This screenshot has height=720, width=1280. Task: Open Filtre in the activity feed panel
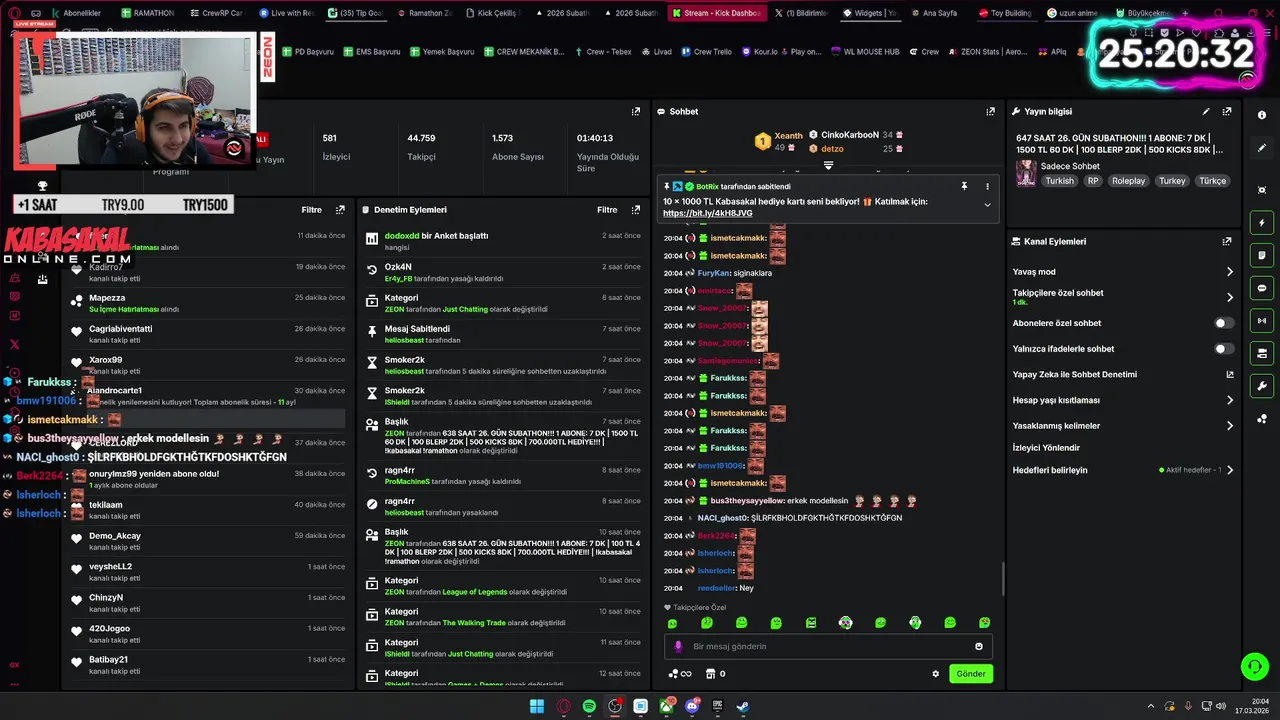click(312, 210)
